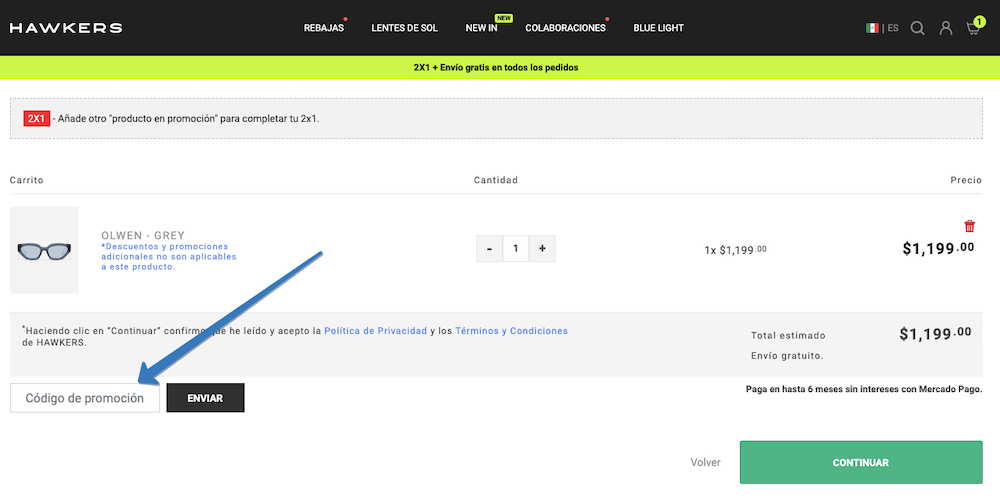Open the Rebajas menu
This screenshot has height=498, width=1000.
click(x=323, y=28)
